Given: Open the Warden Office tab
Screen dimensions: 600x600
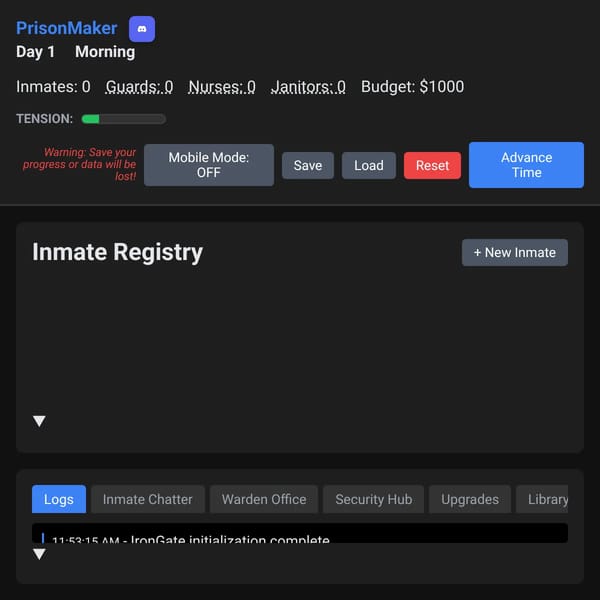Looking at the screenshot, I should 264,499.
